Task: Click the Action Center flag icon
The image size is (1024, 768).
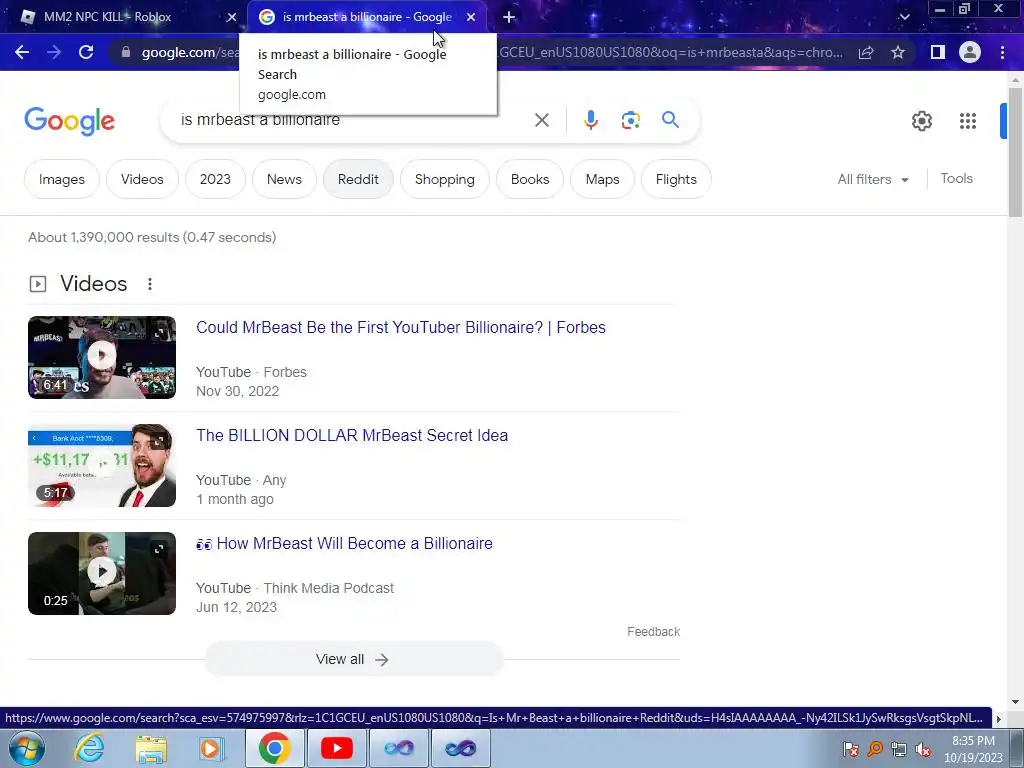Action: coord(850,749)
